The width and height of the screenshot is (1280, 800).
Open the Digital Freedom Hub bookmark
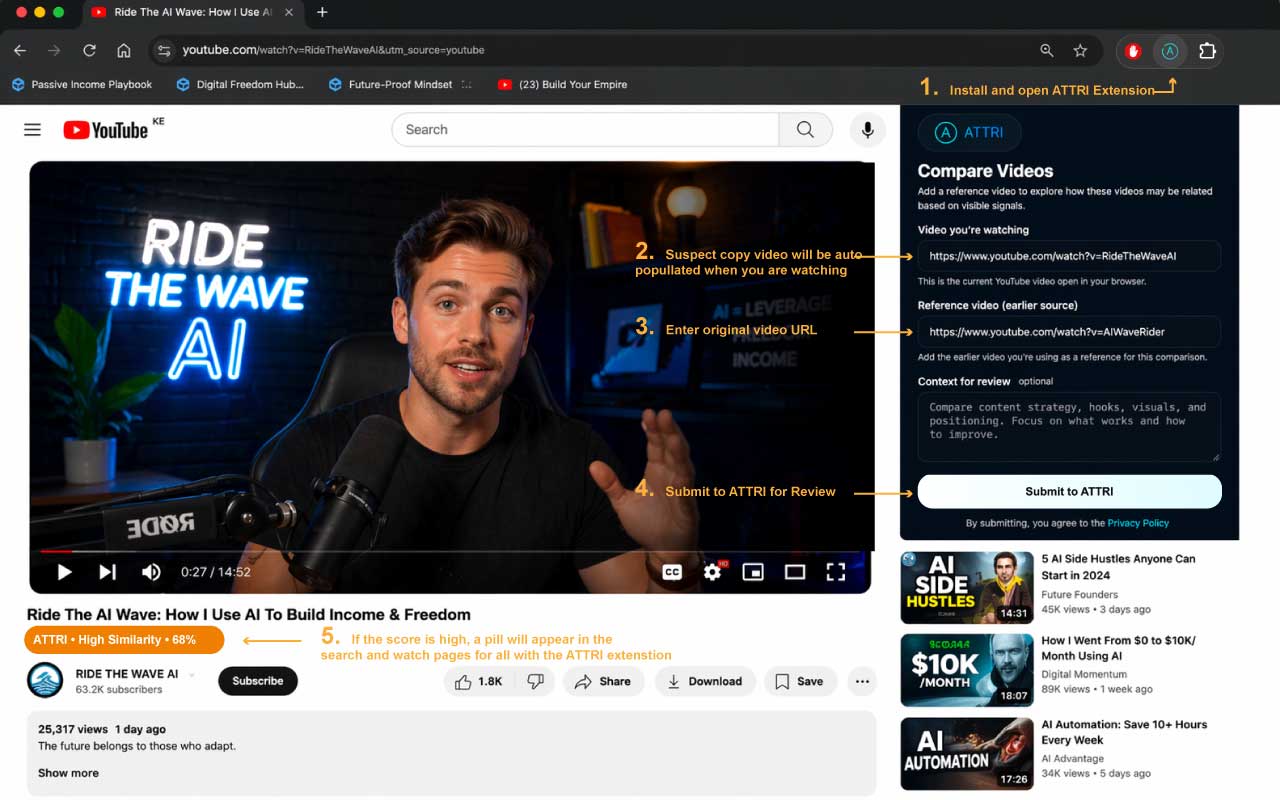(240, 85)
